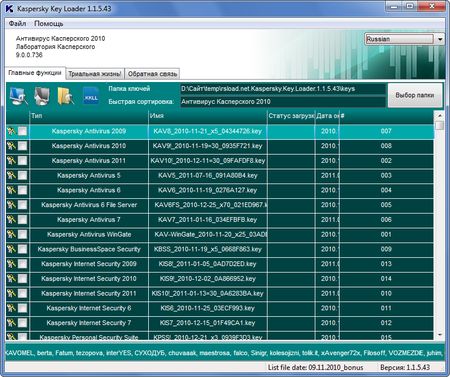The width and height of the screenshot is (450, 377).
Task: Check the box for Kaspersky Antivirus 7
Action: point(22,220)
